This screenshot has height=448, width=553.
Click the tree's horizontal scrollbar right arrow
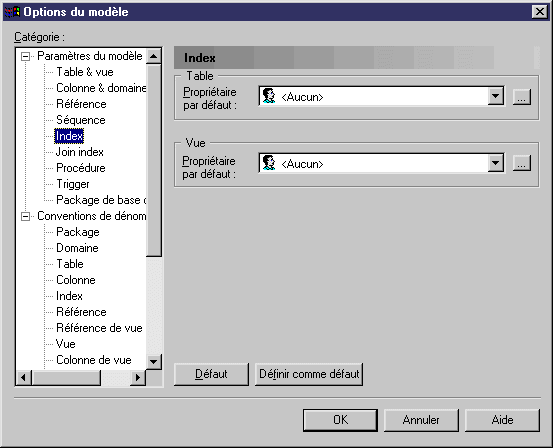pos(138,378)
